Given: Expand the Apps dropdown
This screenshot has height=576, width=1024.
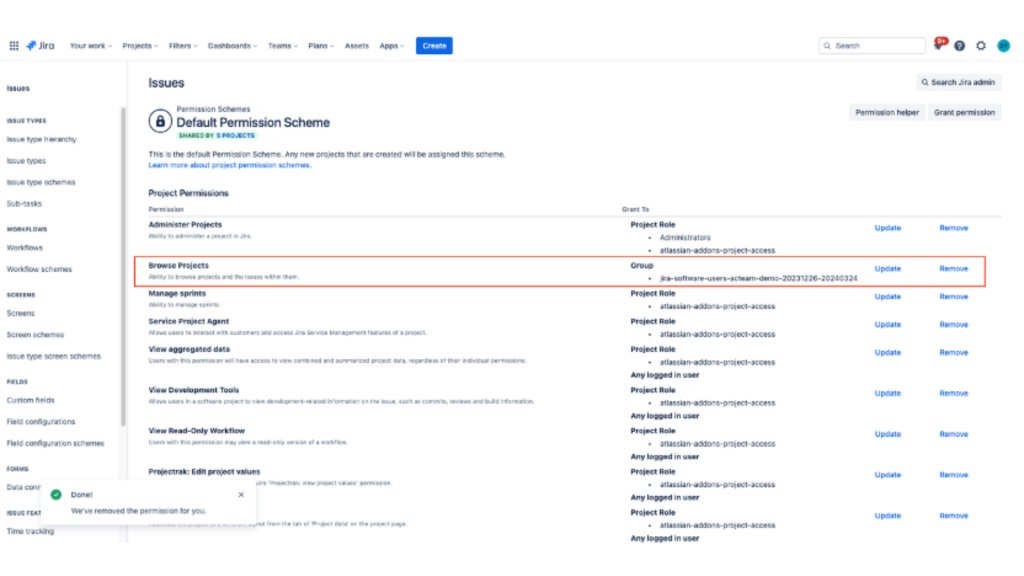Looking at the screenshot, I should [x=391, y=46].
